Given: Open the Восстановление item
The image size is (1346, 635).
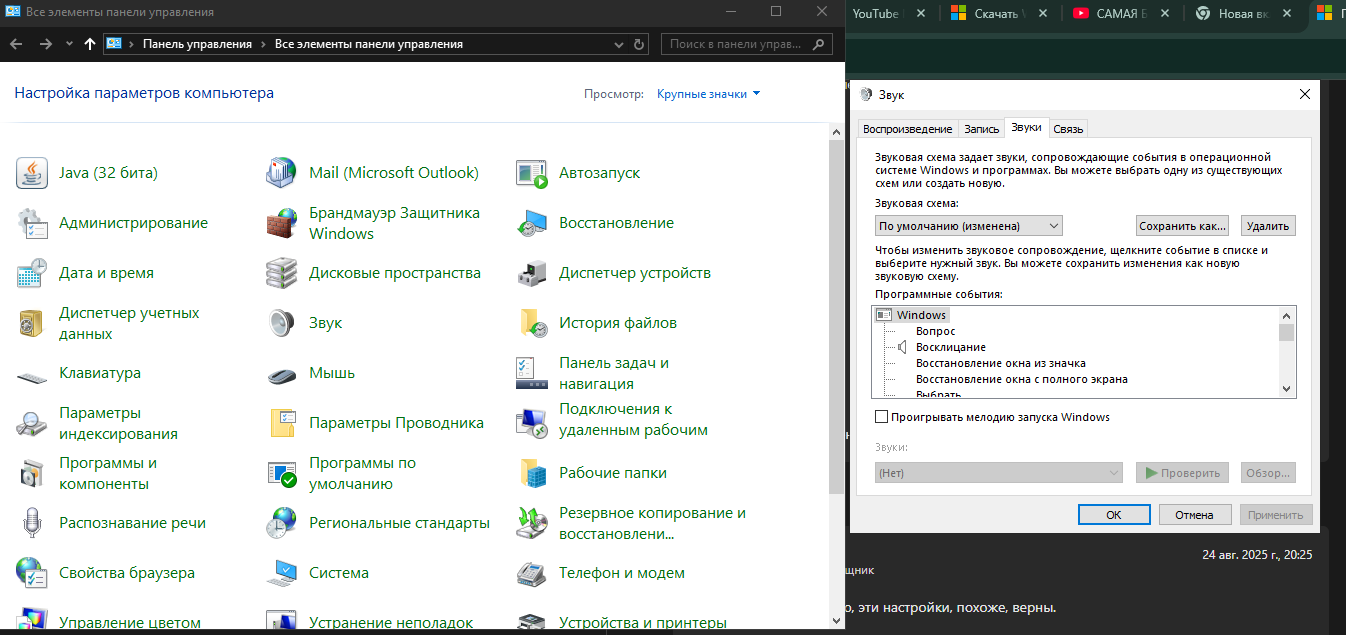Looking at the screenshot, I should [614, 222].
